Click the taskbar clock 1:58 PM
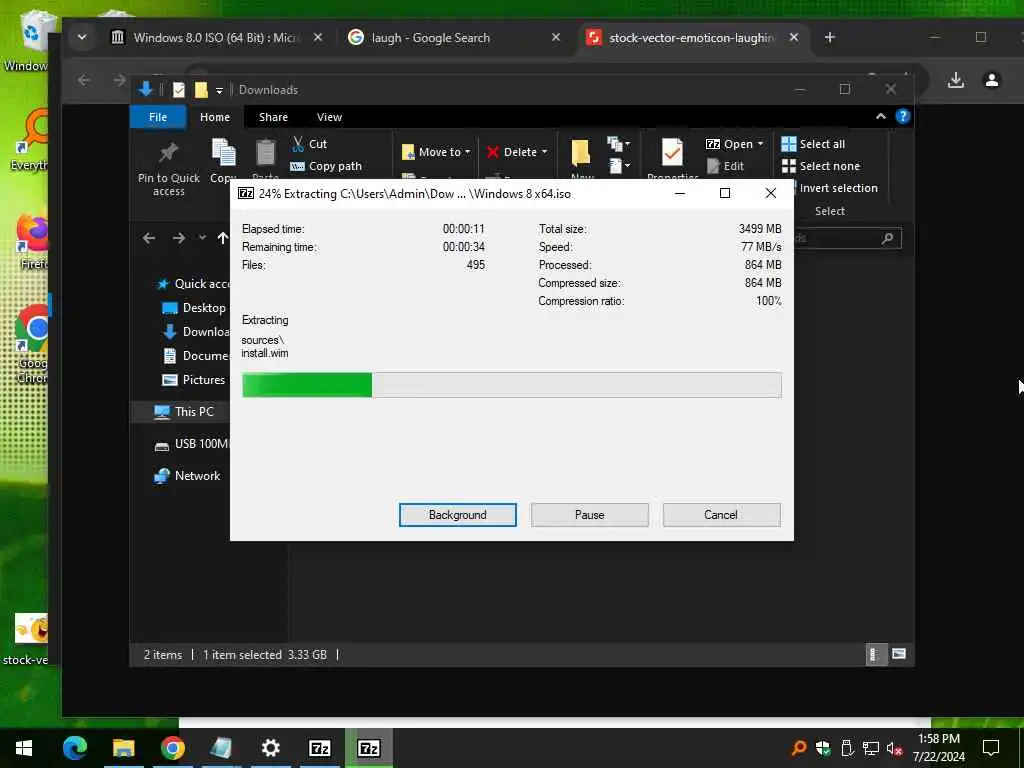 [x=938, y=739]
